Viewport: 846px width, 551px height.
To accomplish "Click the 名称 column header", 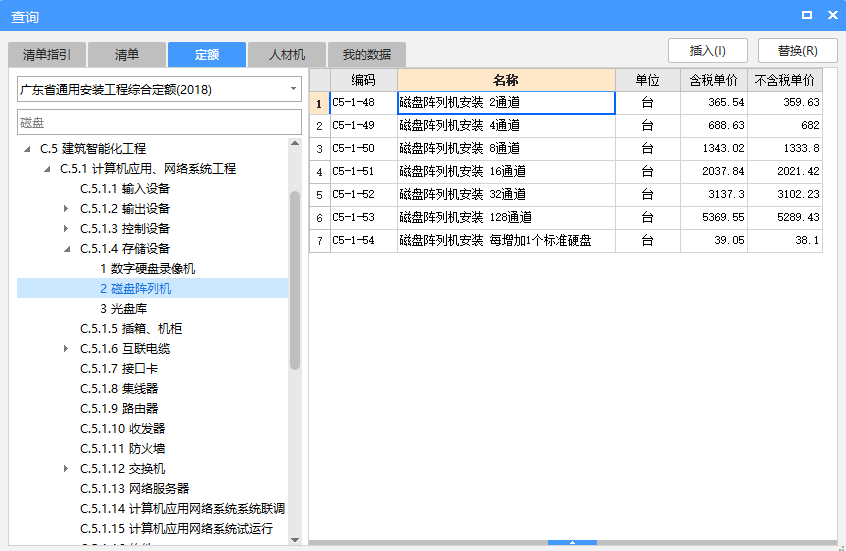I will pyautogui.click(x=506, y=80).
